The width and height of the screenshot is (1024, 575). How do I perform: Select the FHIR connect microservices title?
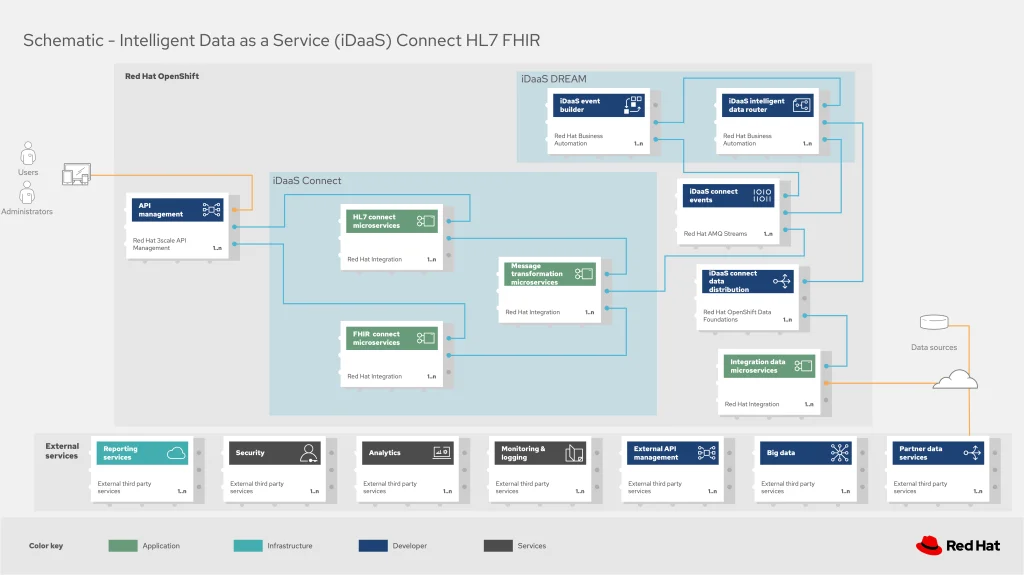pyautogui.click(x=376, y=338)
